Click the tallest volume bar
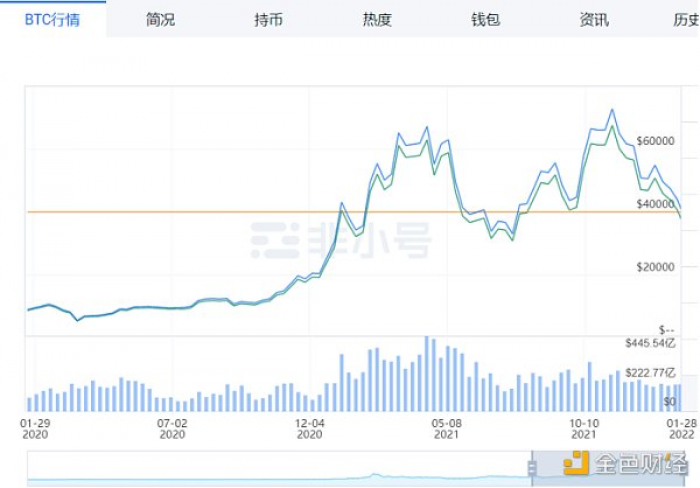Screen dimensions: 700x488 (427, 374)
